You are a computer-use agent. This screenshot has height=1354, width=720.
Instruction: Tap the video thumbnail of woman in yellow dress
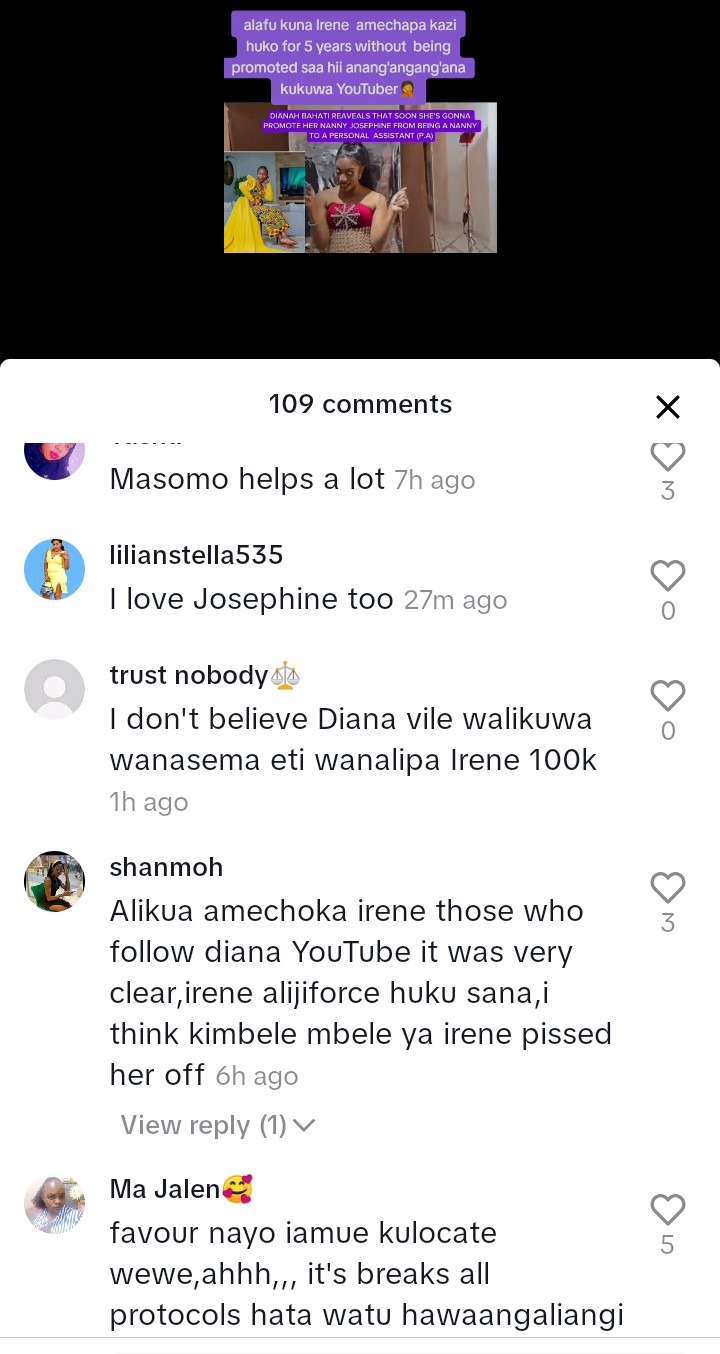click(x=264, y=201)
